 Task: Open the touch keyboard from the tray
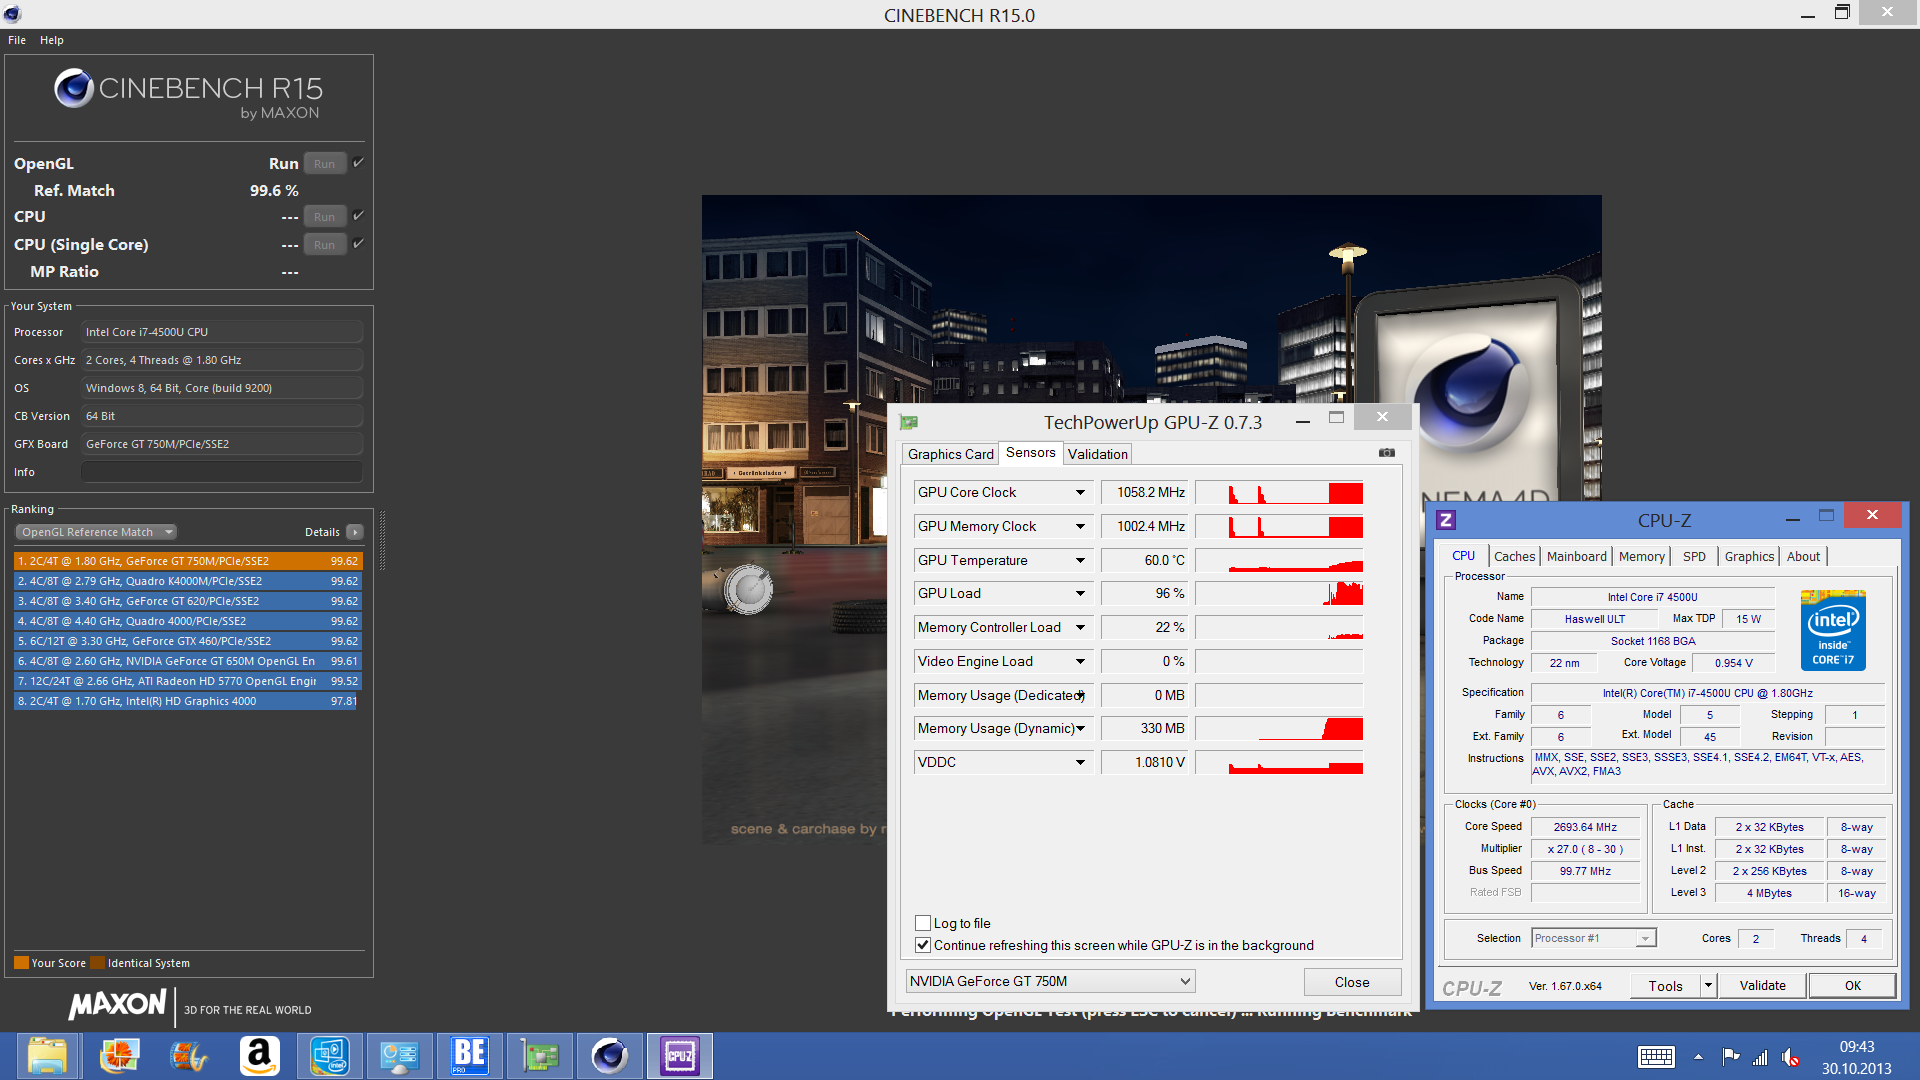pos(1656,1057)
